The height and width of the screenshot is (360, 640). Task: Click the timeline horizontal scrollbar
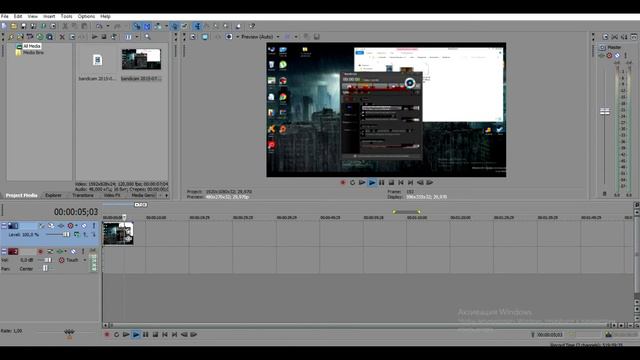(x=359, y=325)
